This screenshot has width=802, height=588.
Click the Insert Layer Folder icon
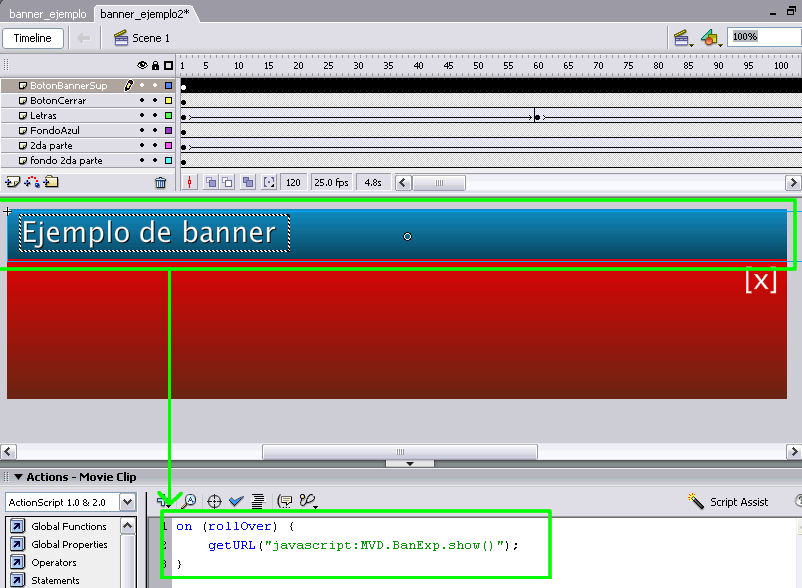tap(51, 182)
